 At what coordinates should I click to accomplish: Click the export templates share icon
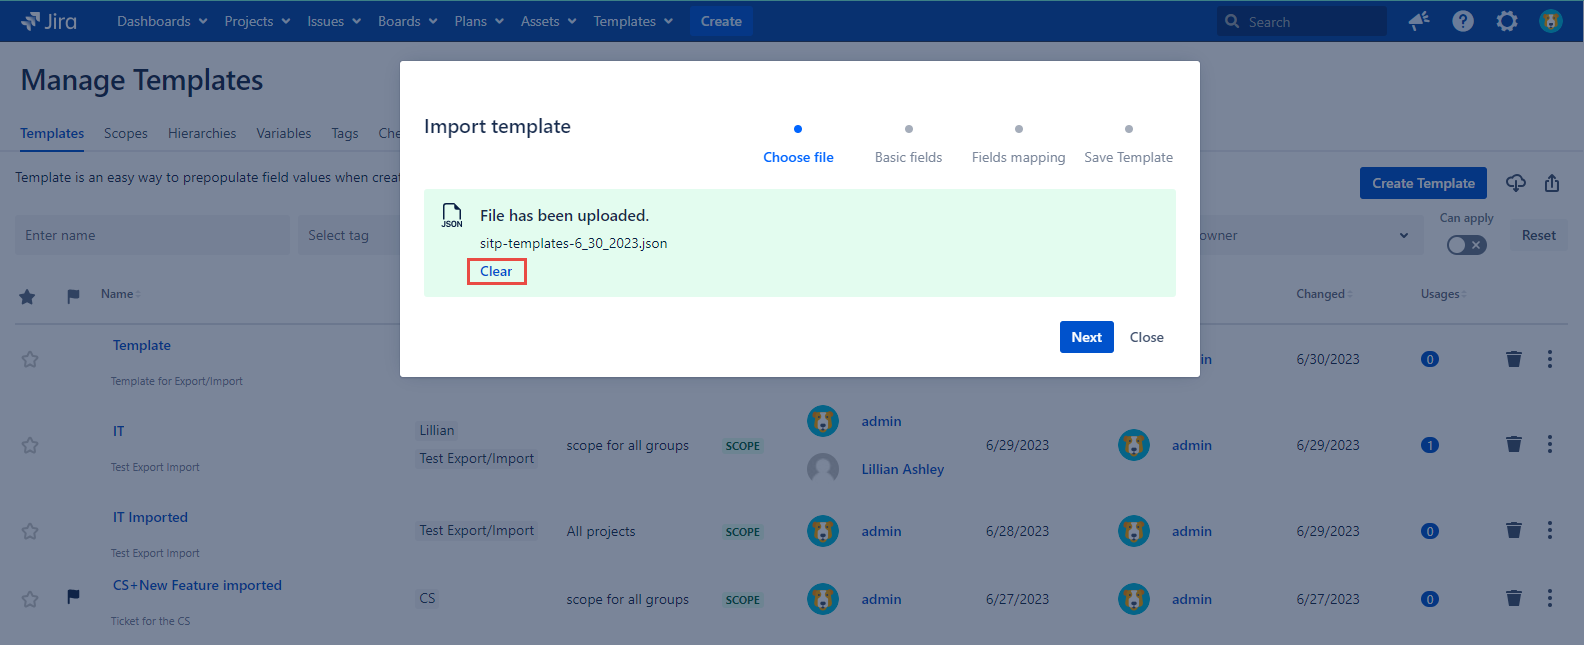[1552, 183]
